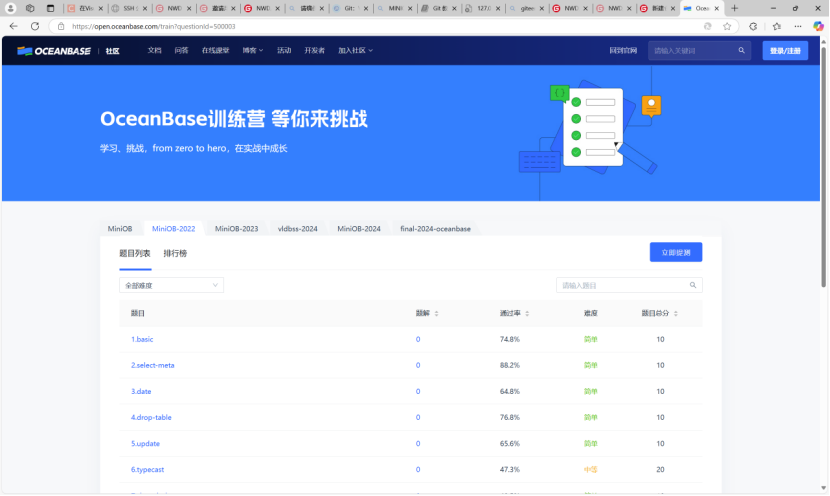Open the favorites list icon

(776, 26)
